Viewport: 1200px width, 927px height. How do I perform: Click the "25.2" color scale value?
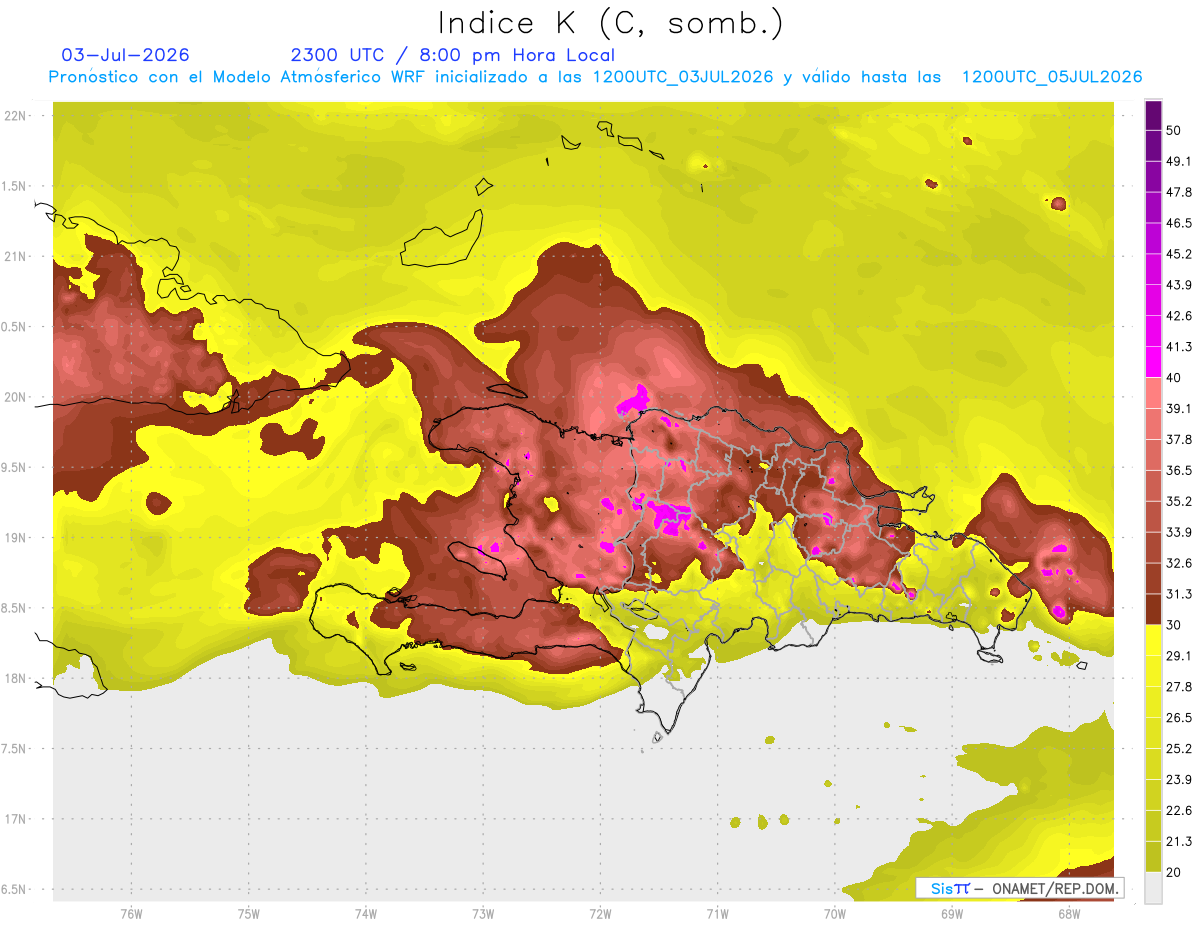click(1179, 749)
